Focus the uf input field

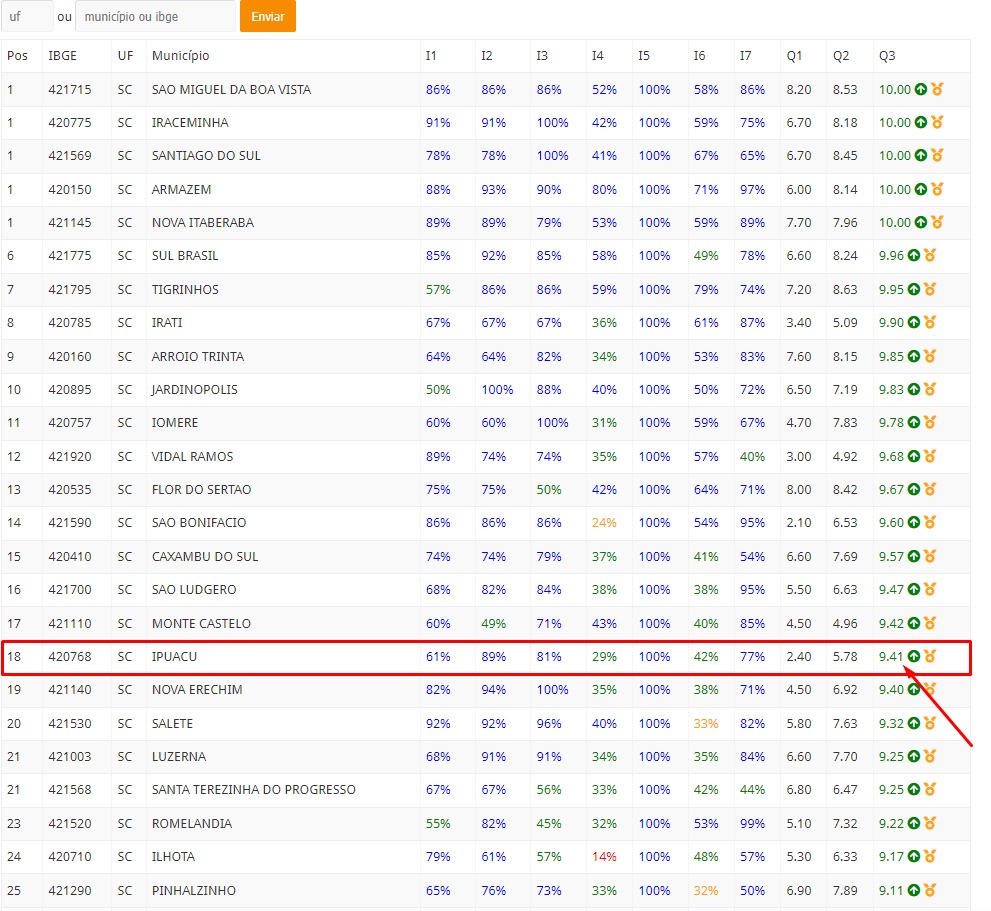(27, 17)
